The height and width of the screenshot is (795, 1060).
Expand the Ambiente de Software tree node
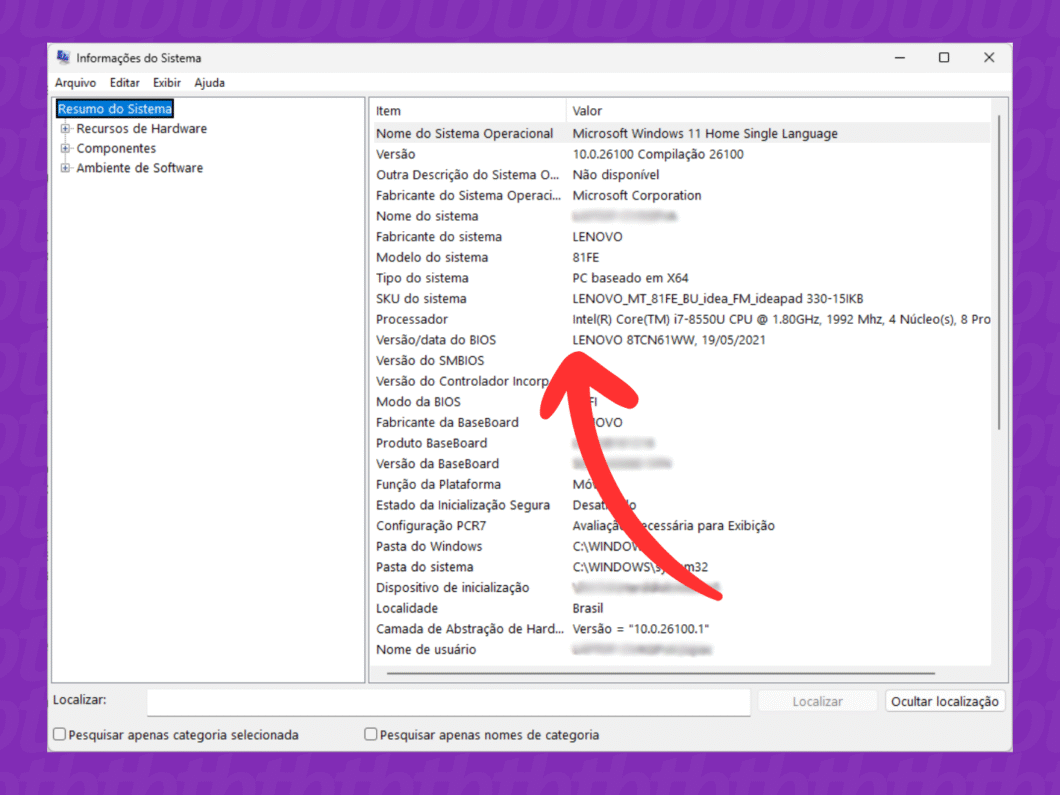[x=66, y=168]
